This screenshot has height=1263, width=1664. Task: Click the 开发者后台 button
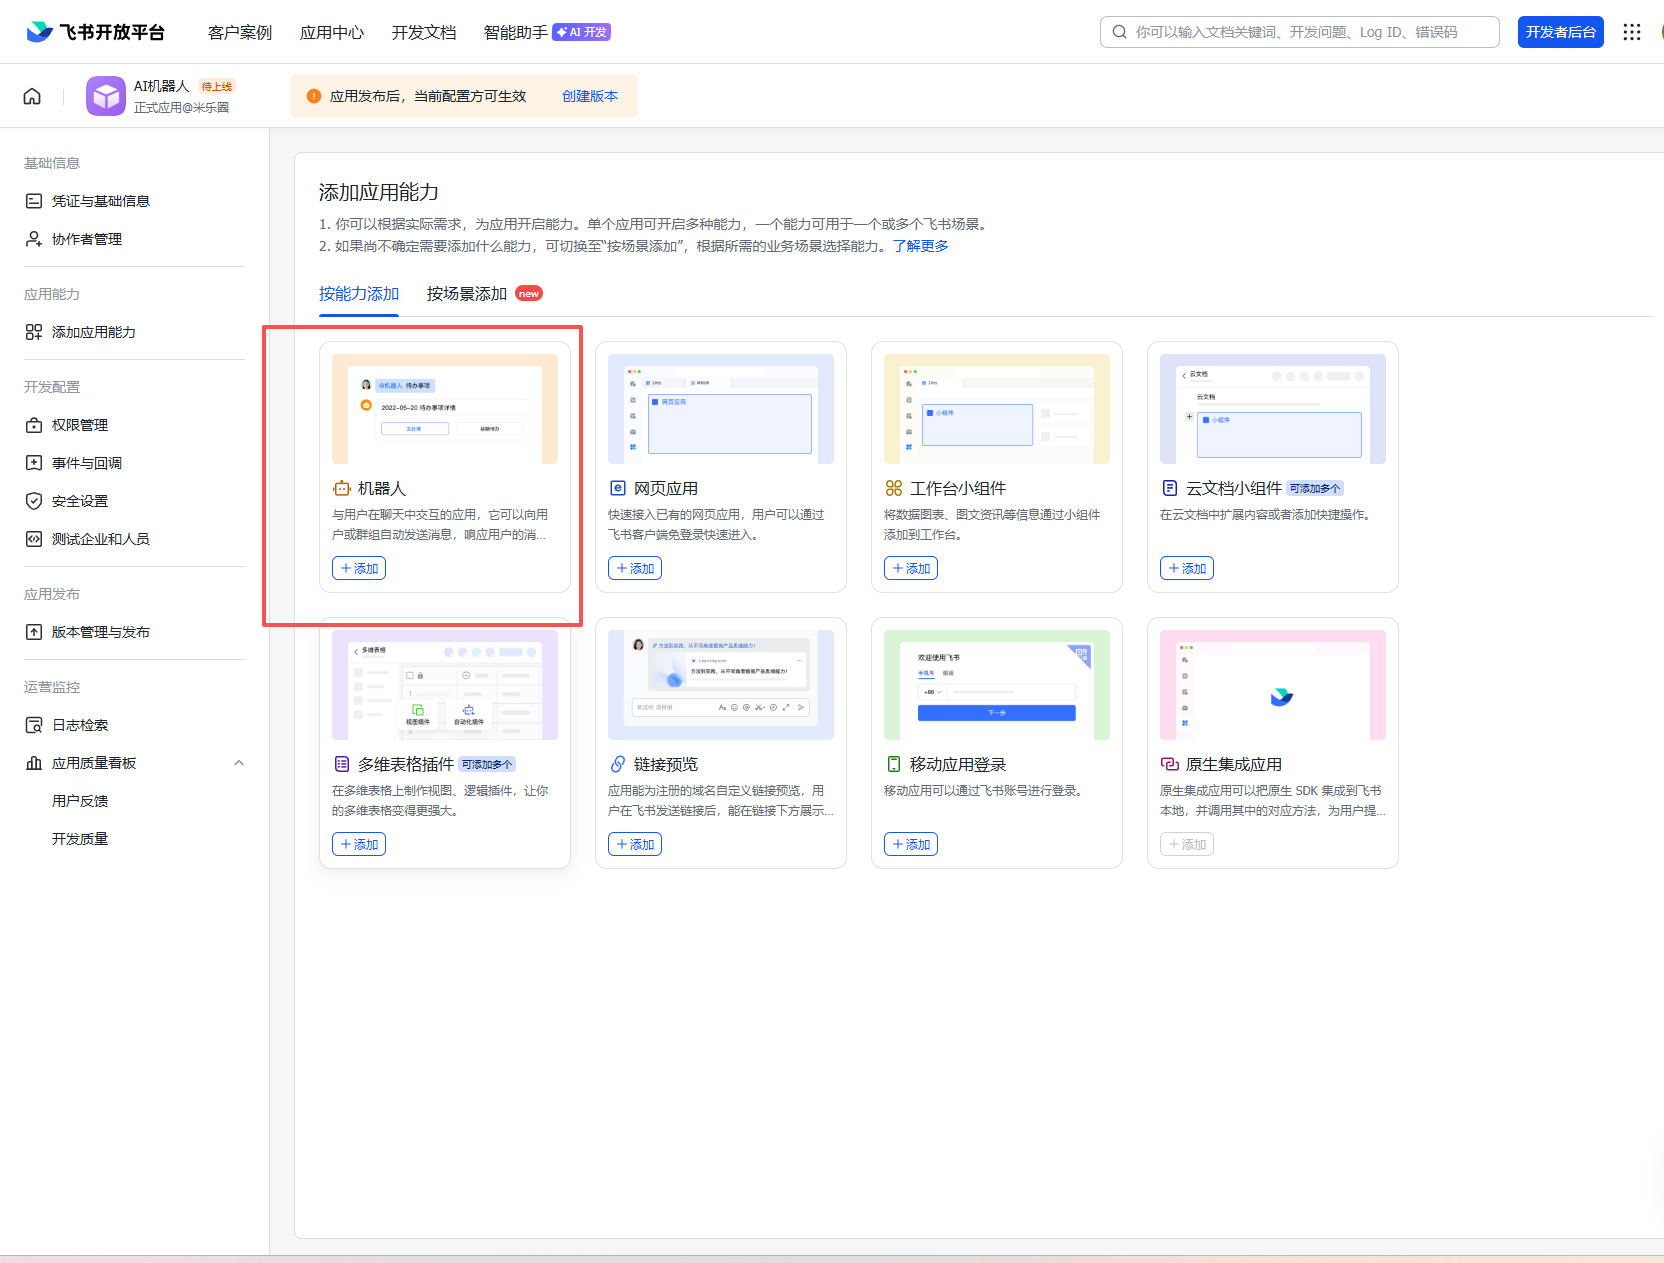point(1560,32)
